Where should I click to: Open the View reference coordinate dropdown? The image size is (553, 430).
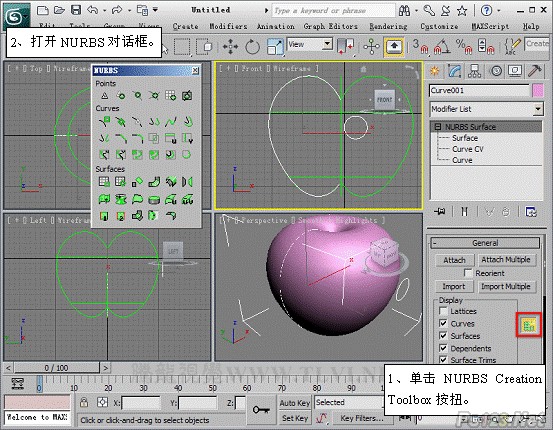(309, 44)
